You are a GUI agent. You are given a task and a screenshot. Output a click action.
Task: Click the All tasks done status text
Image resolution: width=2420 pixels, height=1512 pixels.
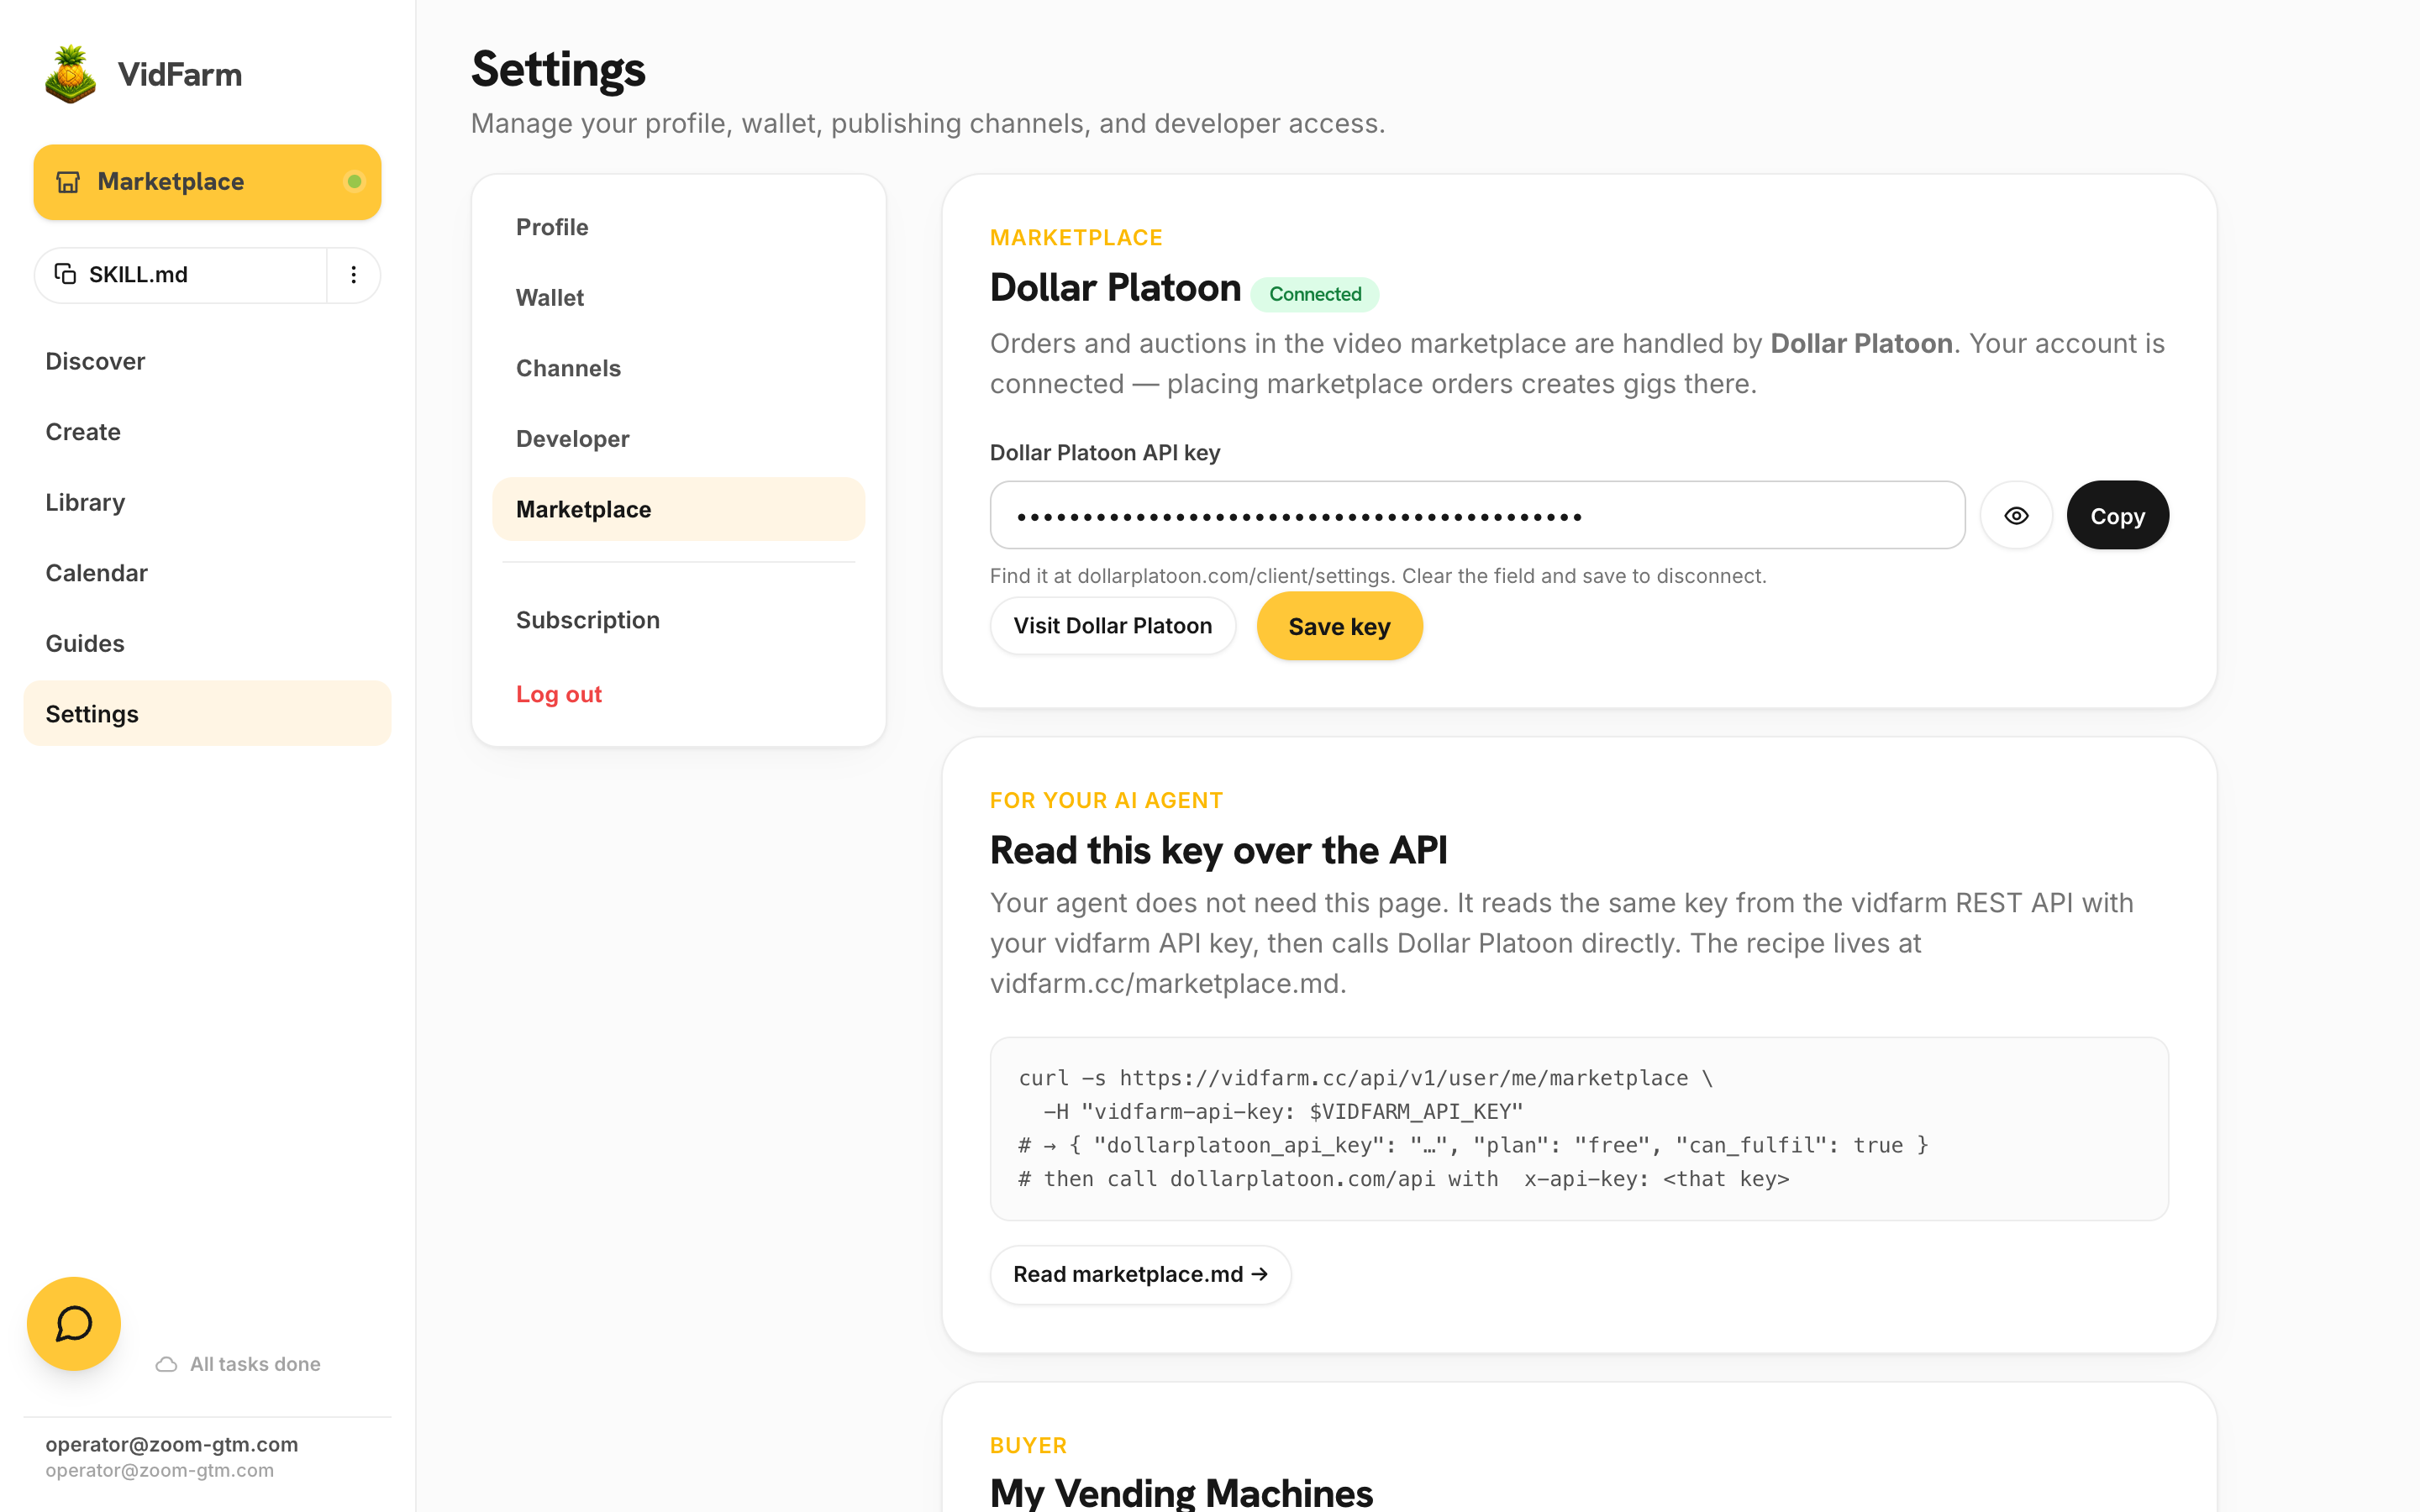point(255,1364)
